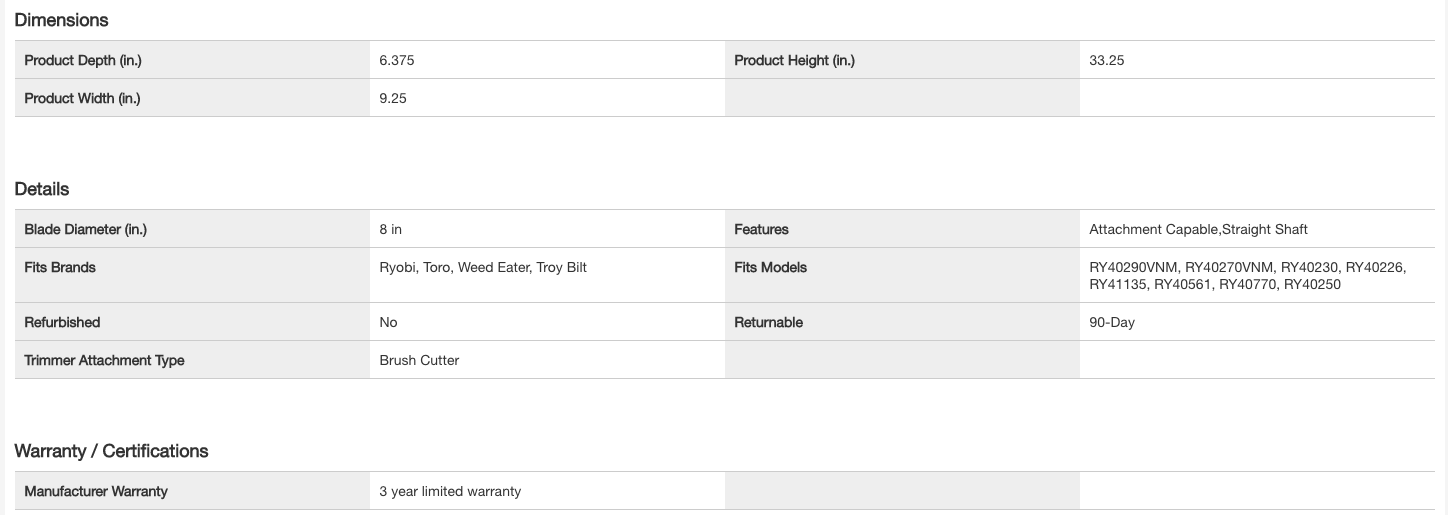Select the Product Depth (in.) label
This screenshot has width=1448, height=515.
tap(83, 60)
